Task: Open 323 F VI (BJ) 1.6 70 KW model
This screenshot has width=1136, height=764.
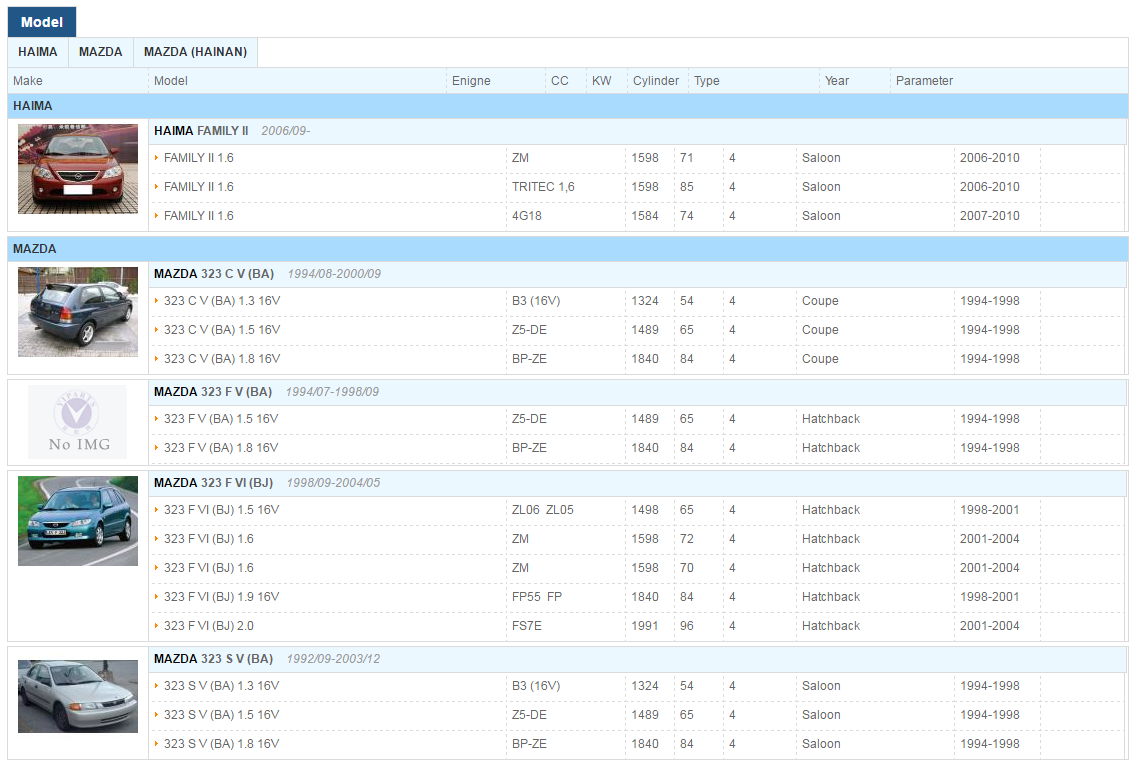Action: click(209, 568)
